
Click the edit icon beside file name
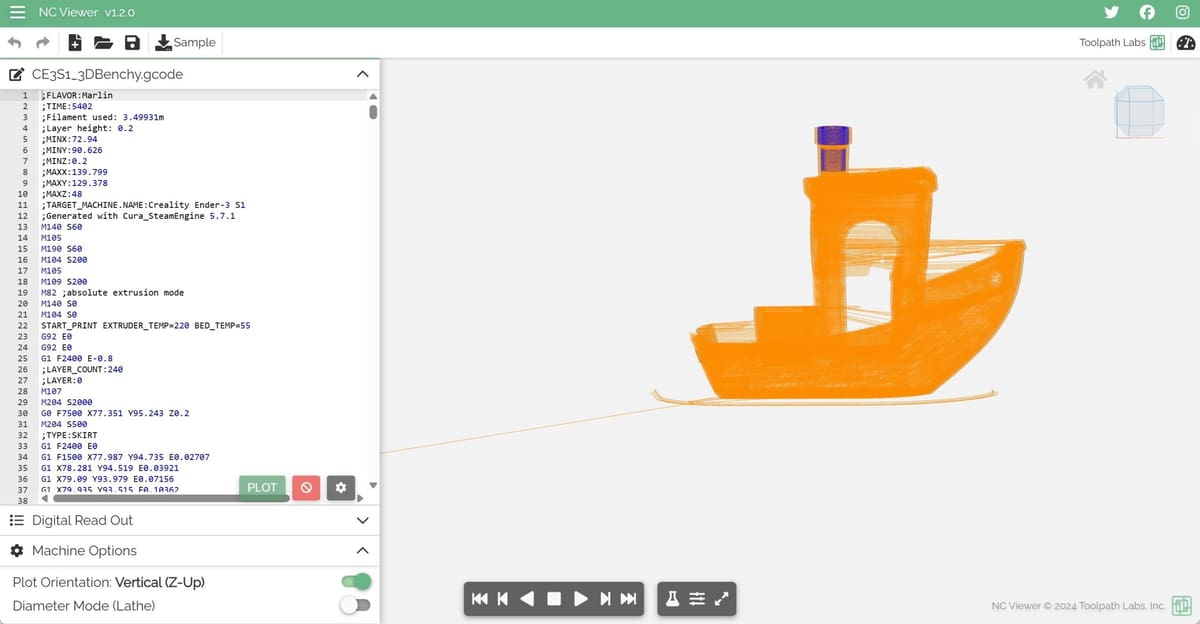click(16, 74)
